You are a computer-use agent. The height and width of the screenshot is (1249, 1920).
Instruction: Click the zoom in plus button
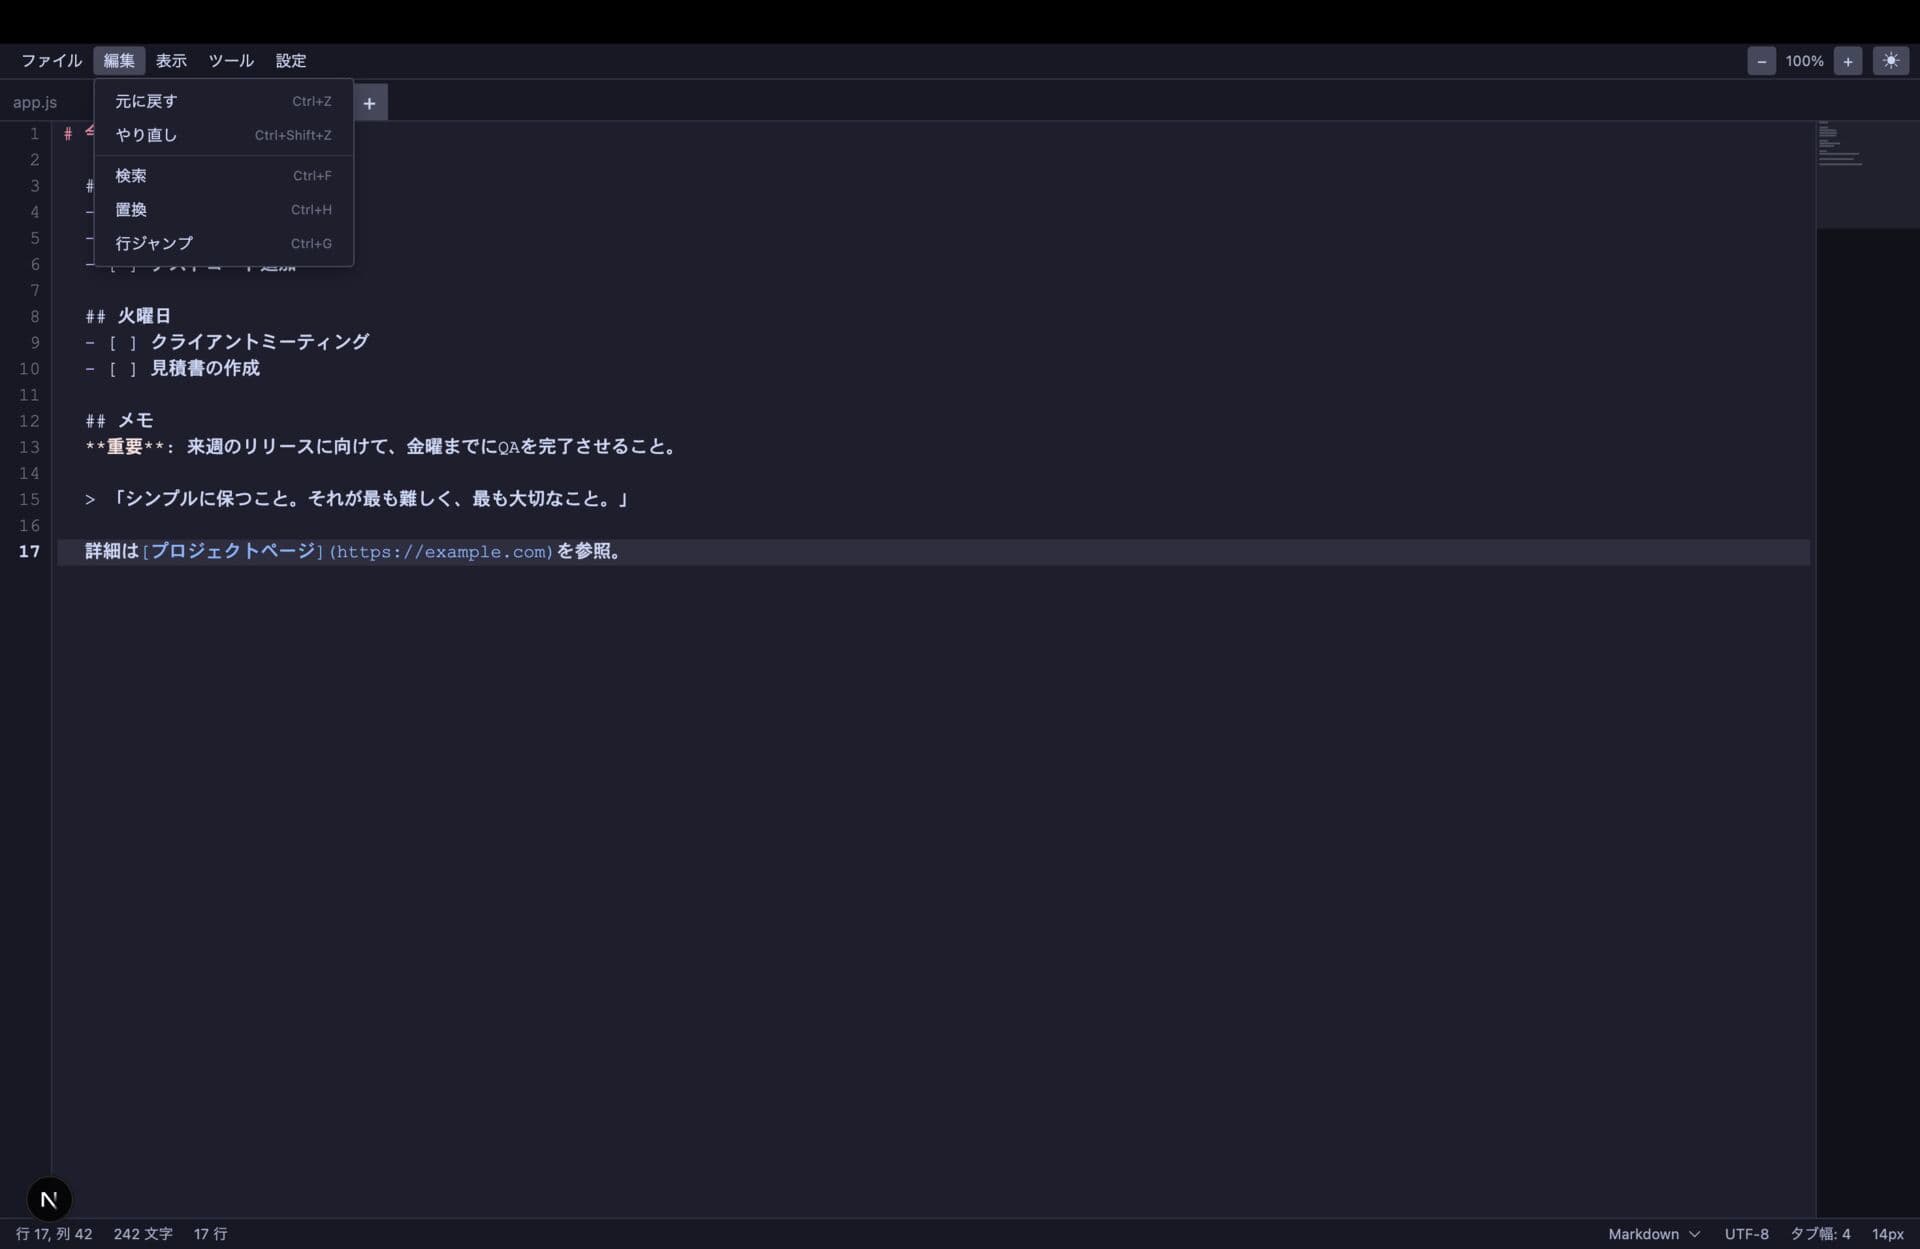click(1847, 61)
